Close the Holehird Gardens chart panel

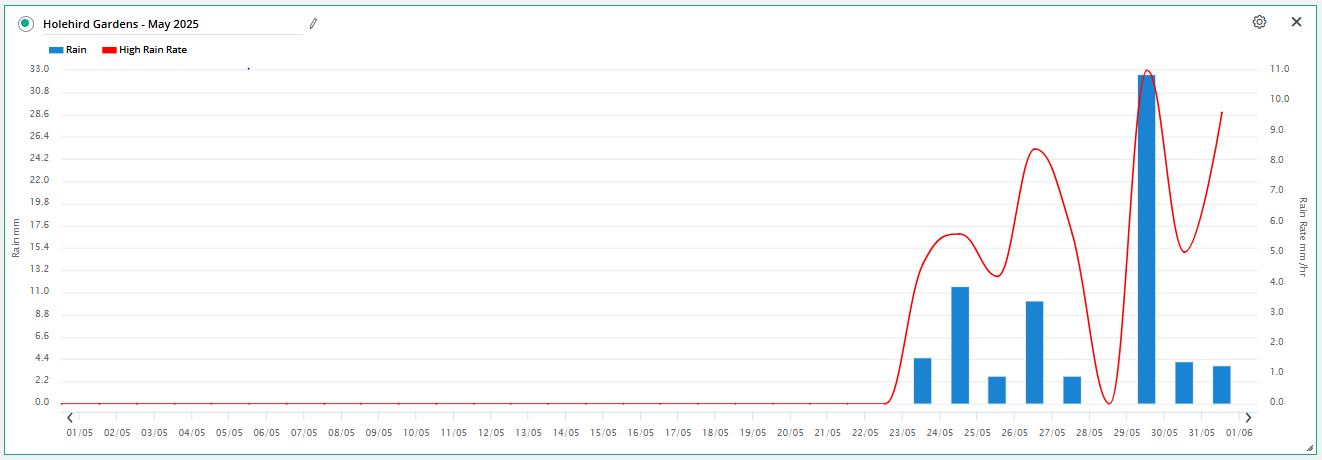coord(1296,22)
